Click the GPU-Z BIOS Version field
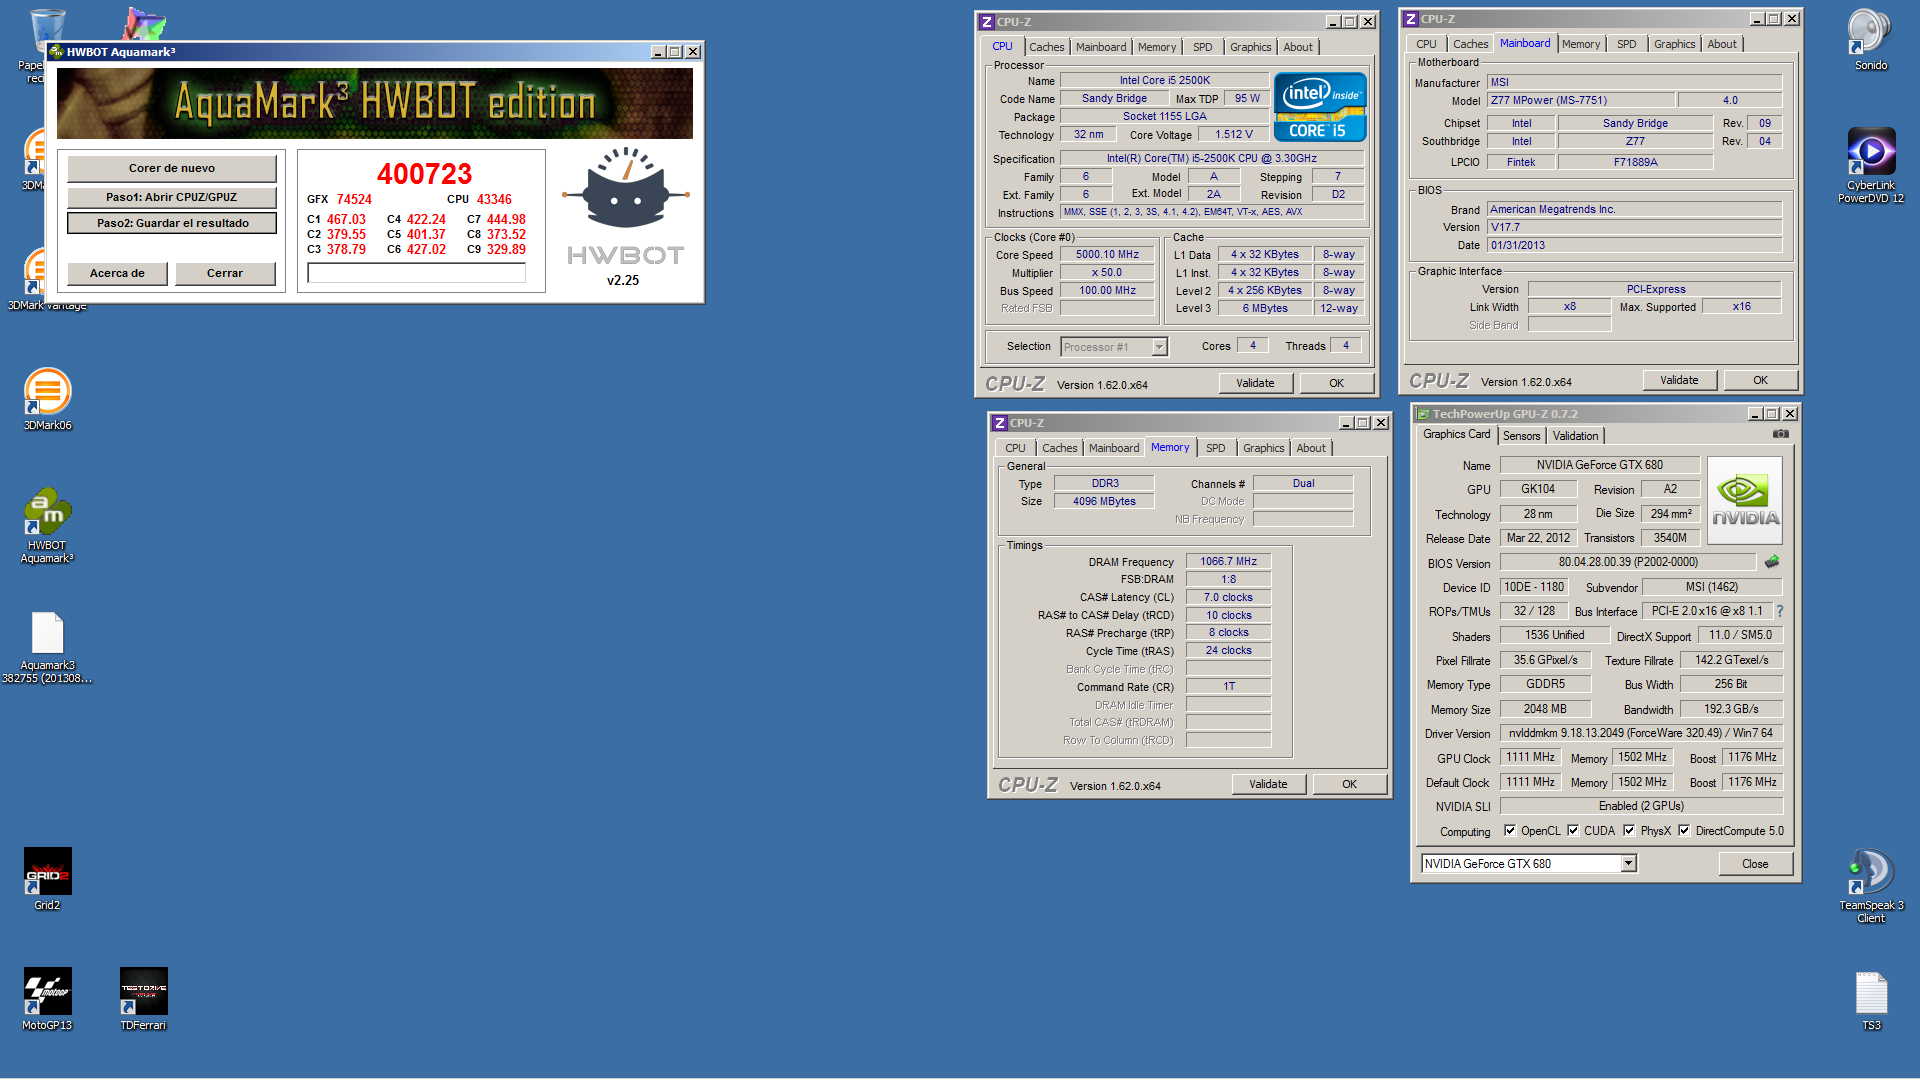Image resolution: width=1920 pixels, height=1080 pixels. 1627,562
